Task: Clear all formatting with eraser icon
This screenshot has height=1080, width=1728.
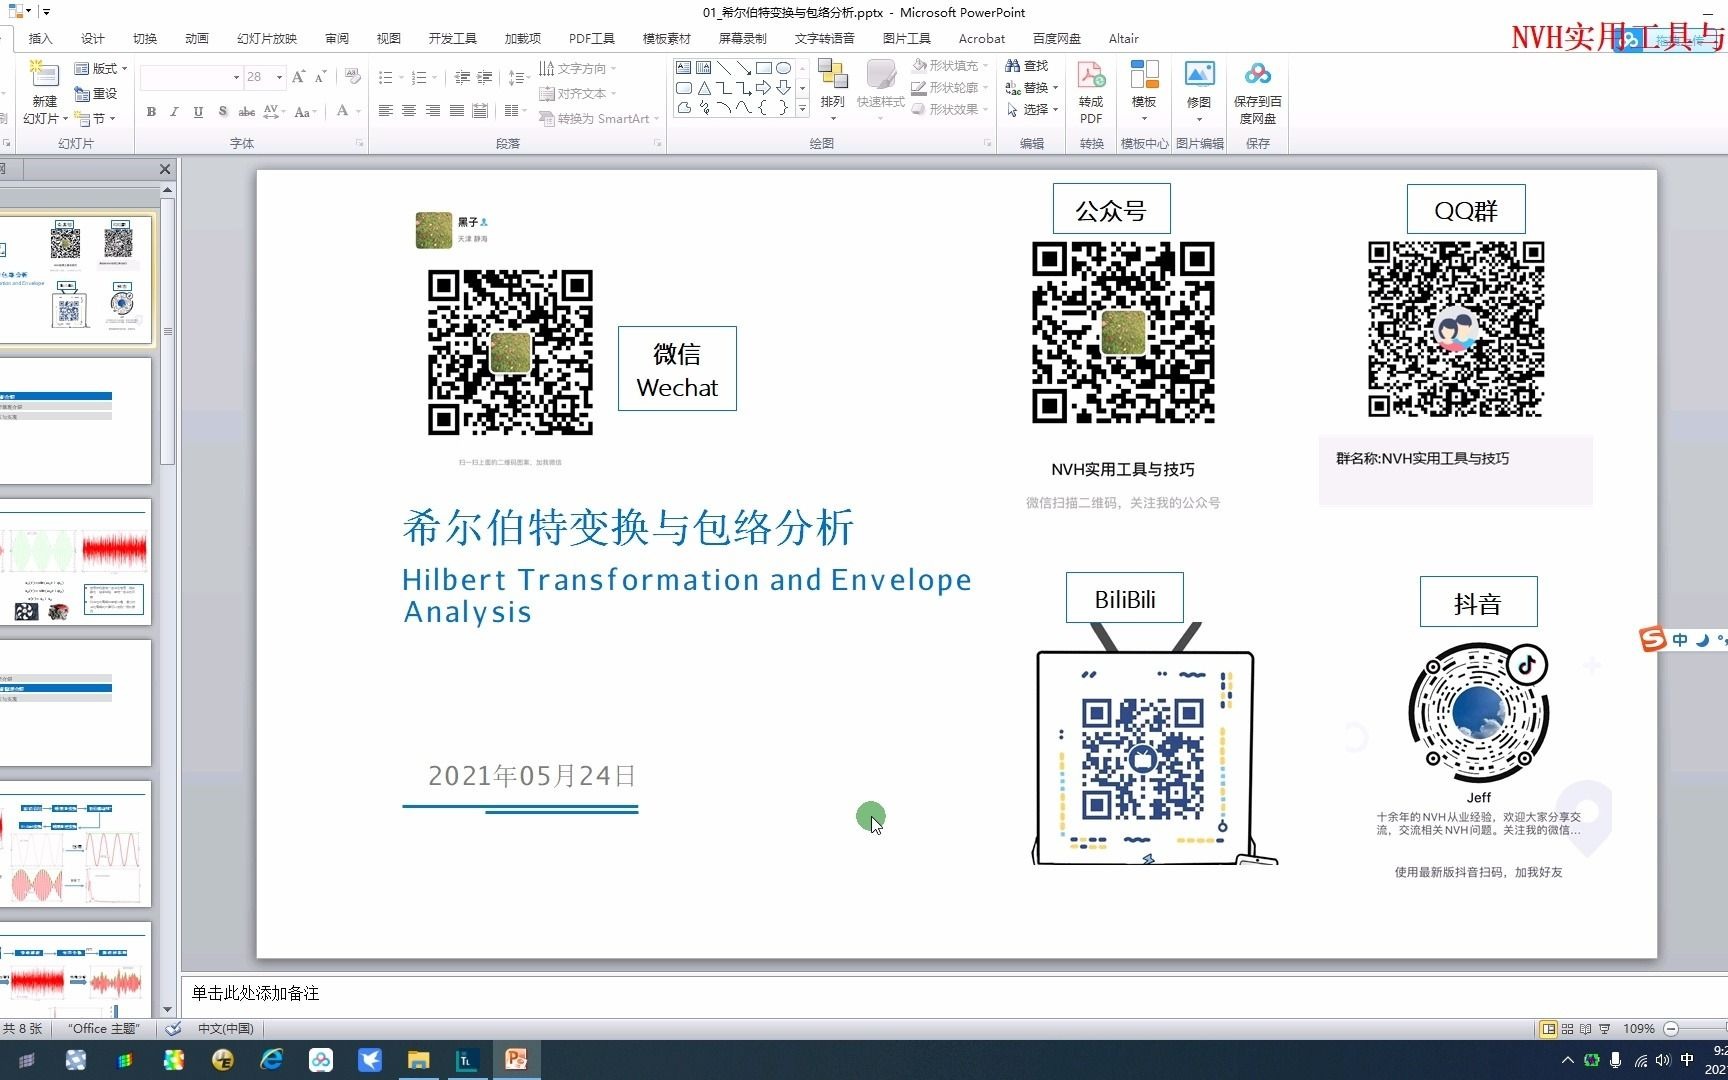Action: [352, 77]
